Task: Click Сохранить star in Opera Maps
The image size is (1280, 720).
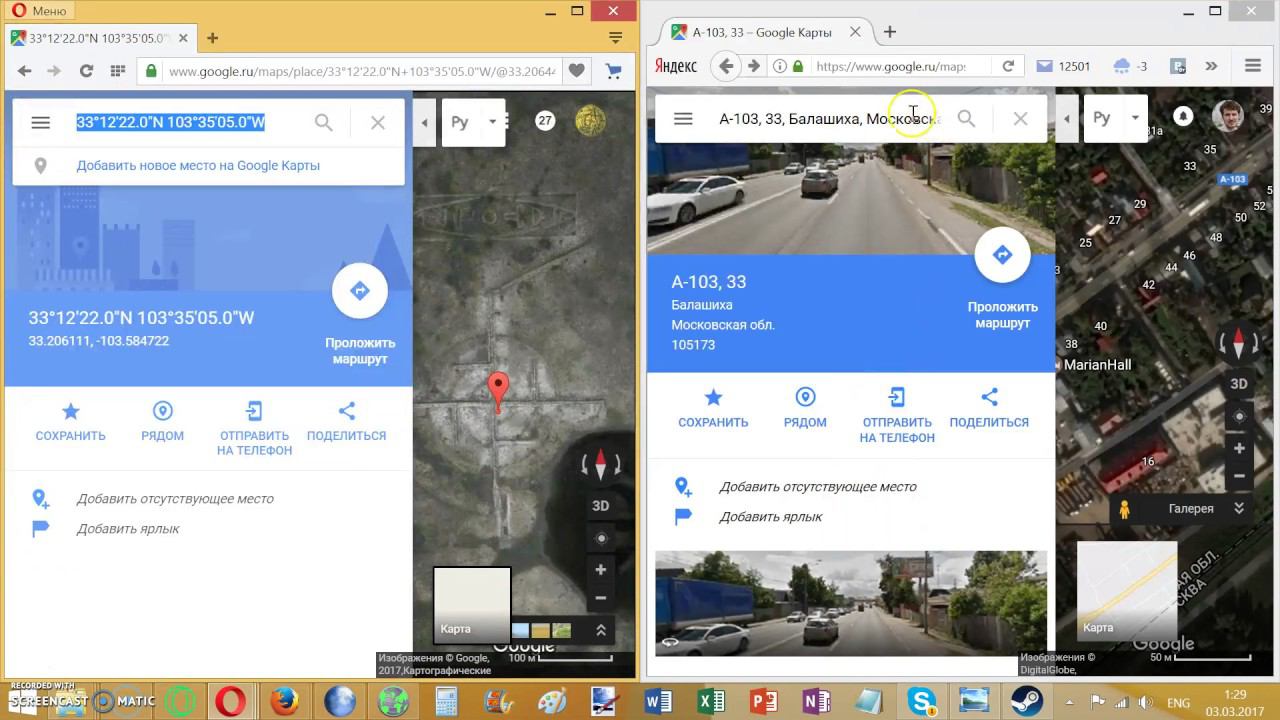Action: pos(70,421)
